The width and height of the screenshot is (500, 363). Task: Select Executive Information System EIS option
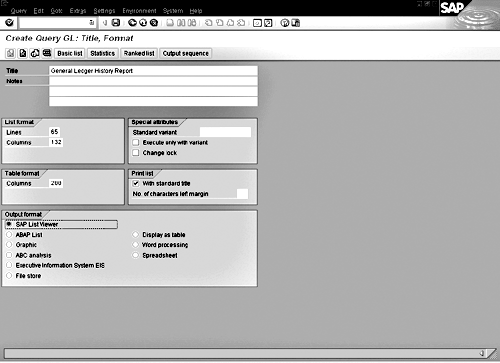click(9, 265)
